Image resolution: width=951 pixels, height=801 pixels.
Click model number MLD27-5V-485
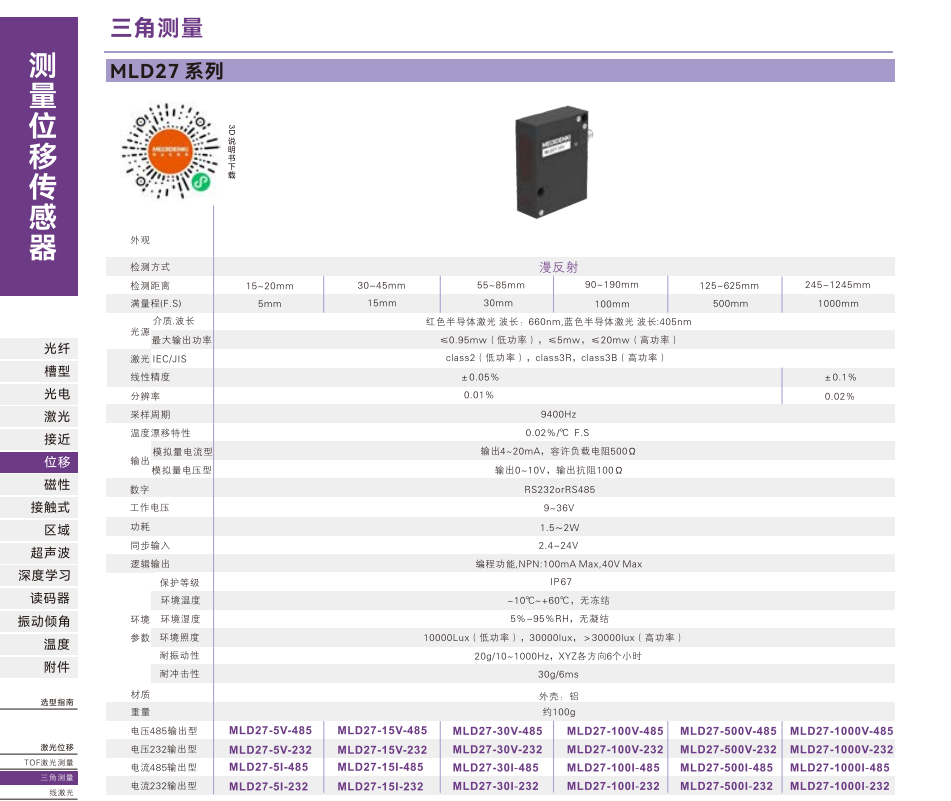pyautogui.click(x=270, y=731)
